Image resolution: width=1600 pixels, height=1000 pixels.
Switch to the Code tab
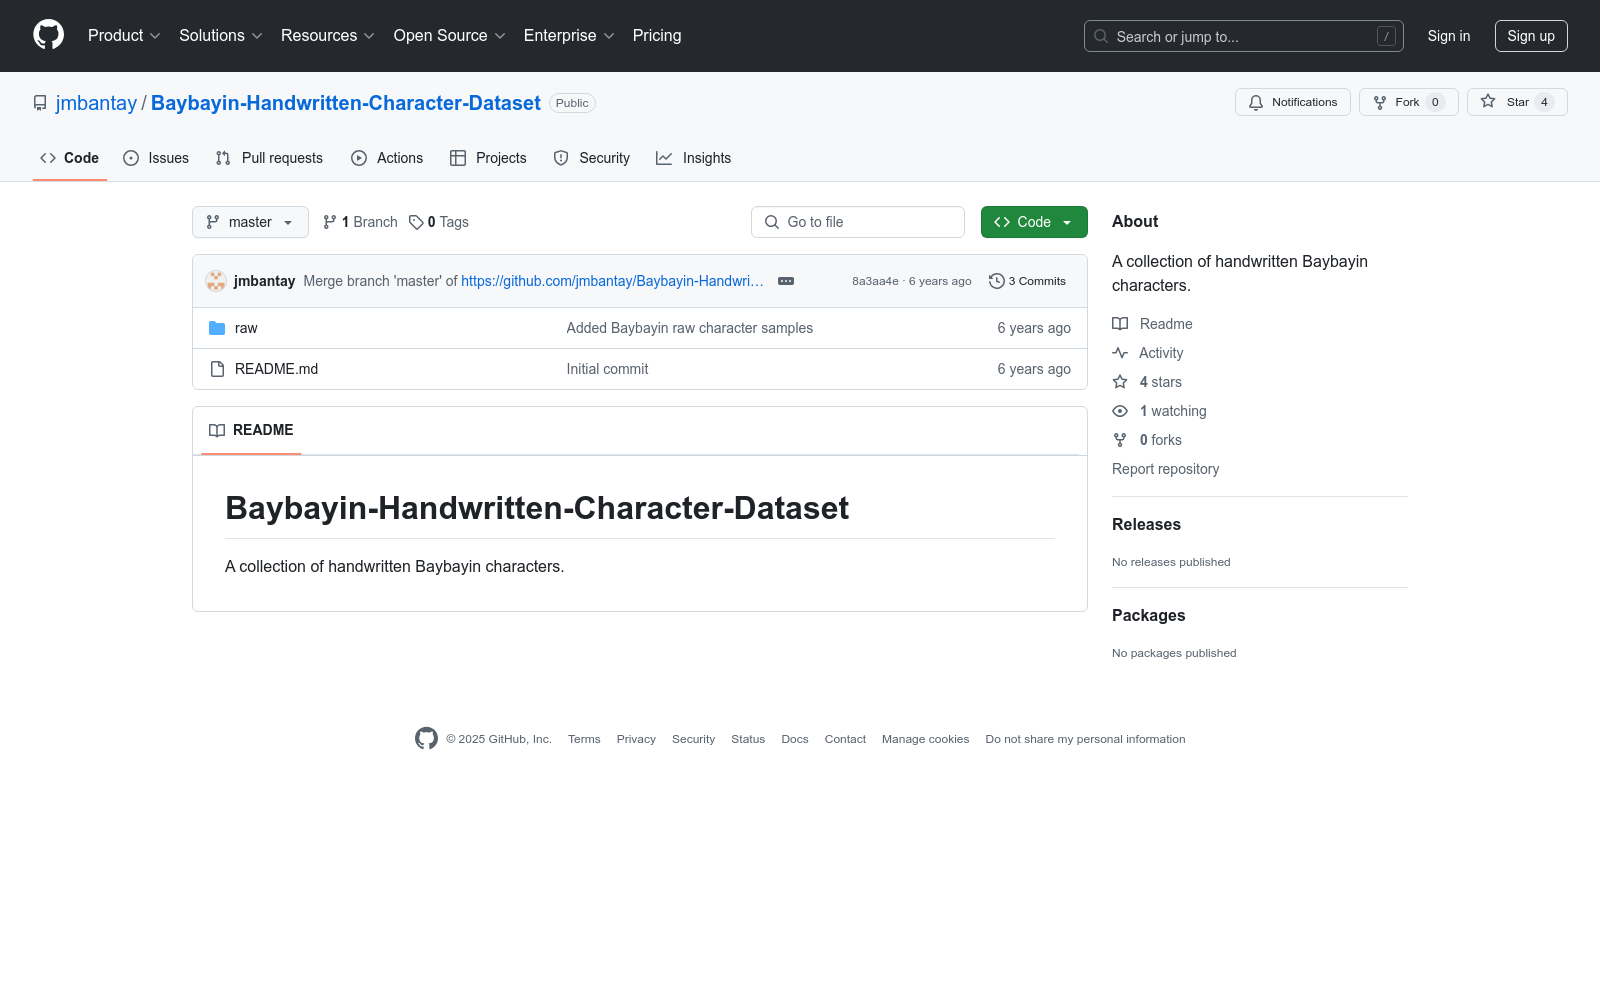[70, 158]
